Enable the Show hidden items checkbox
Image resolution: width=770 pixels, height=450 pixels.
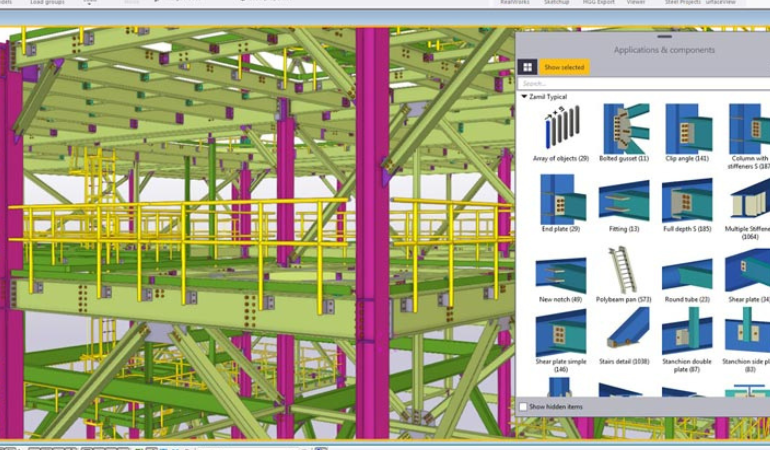click(523, 407)
